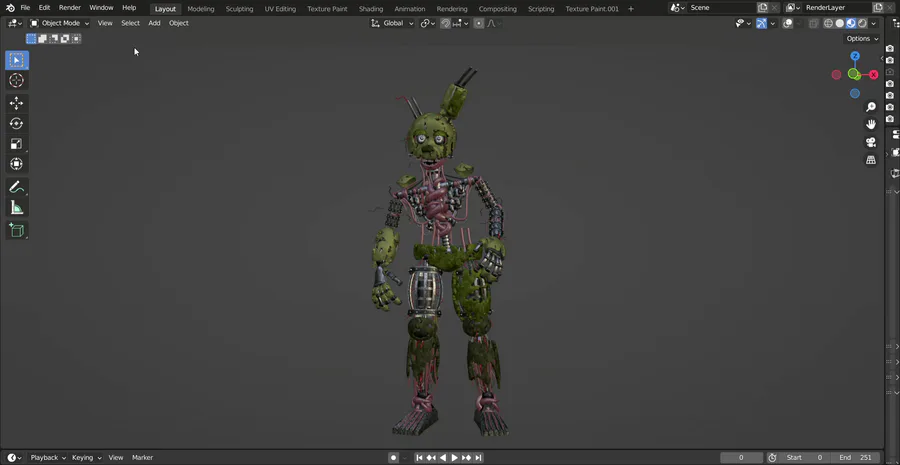The height and width of the screenshot is (465, 900).
Task: Open the Keying dropdown in timeline
Action: pos(87,458)
